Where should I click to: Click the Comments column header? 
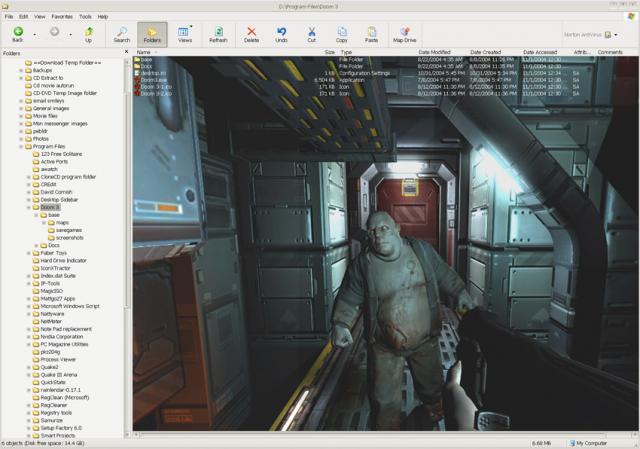click(610, 52)
